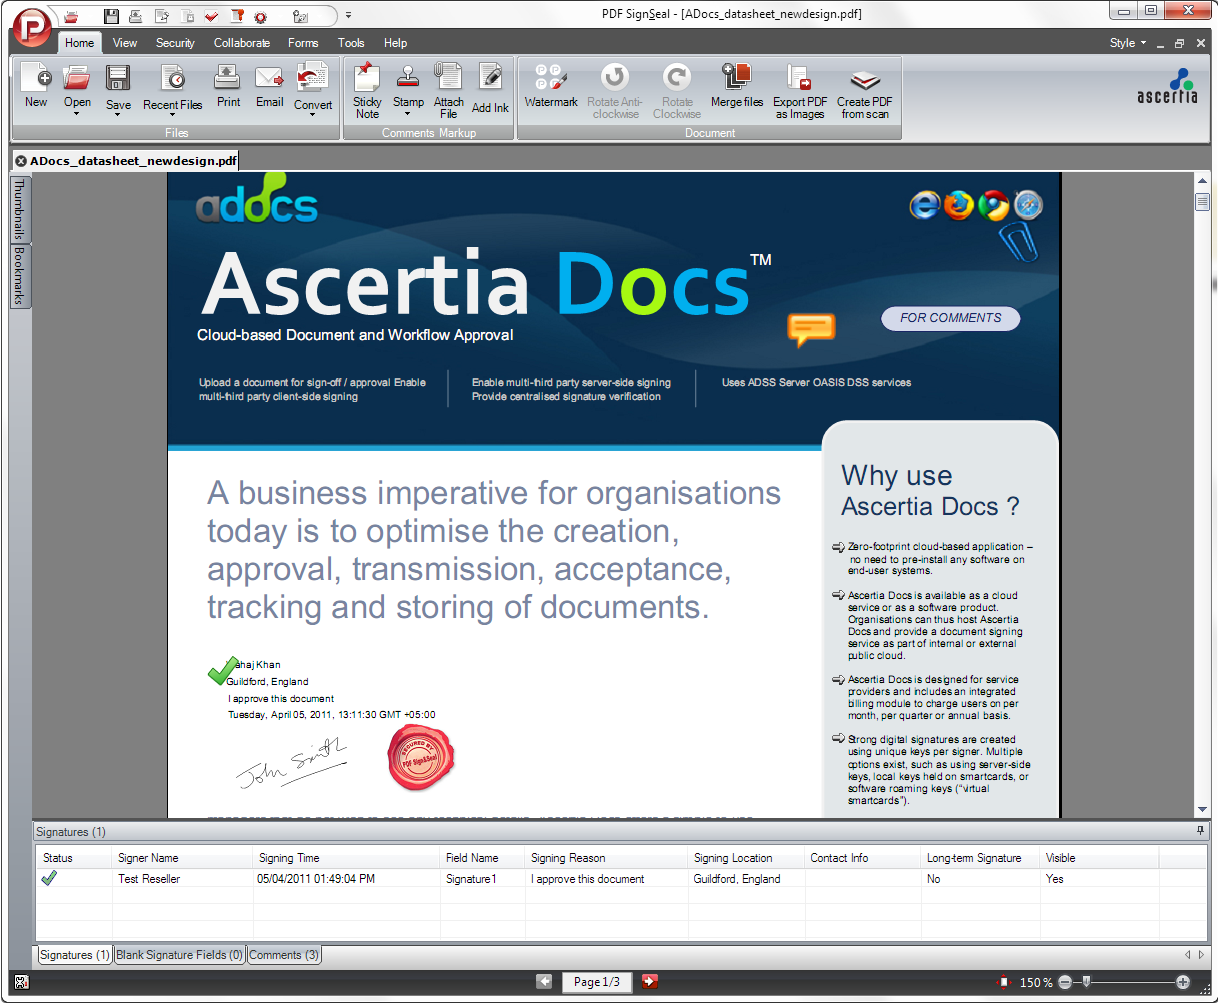
Task: Open the Security ribbon tab
Action: [x=175, y=43]
